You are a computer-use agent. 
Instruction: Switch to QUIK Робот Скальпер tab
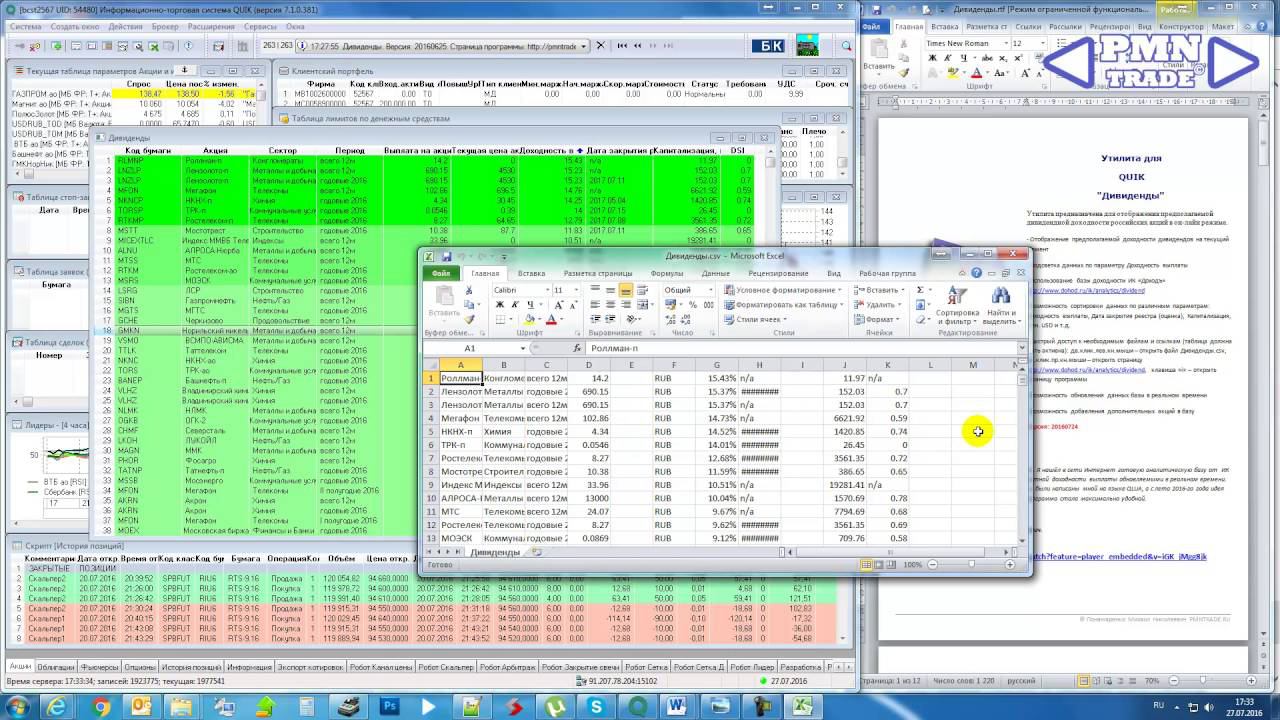click(x=444, y=666)
